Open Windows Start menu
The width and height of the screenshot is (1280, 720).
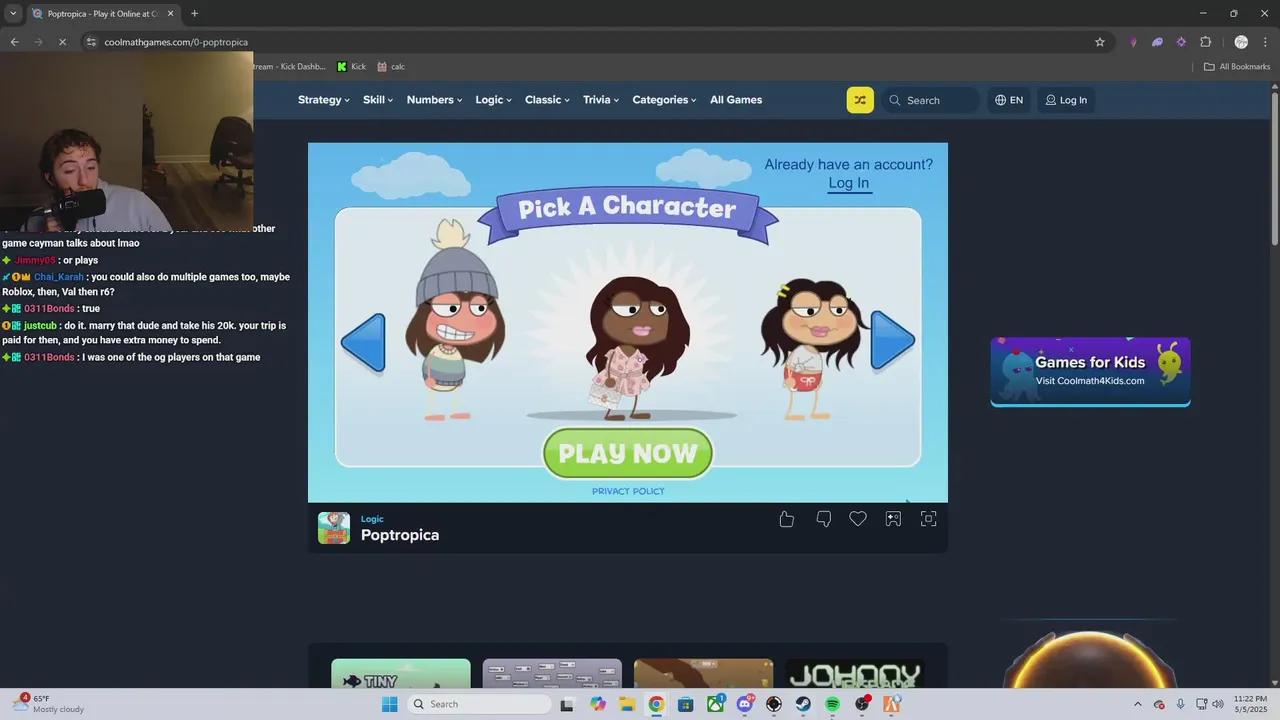pos(390,704)
